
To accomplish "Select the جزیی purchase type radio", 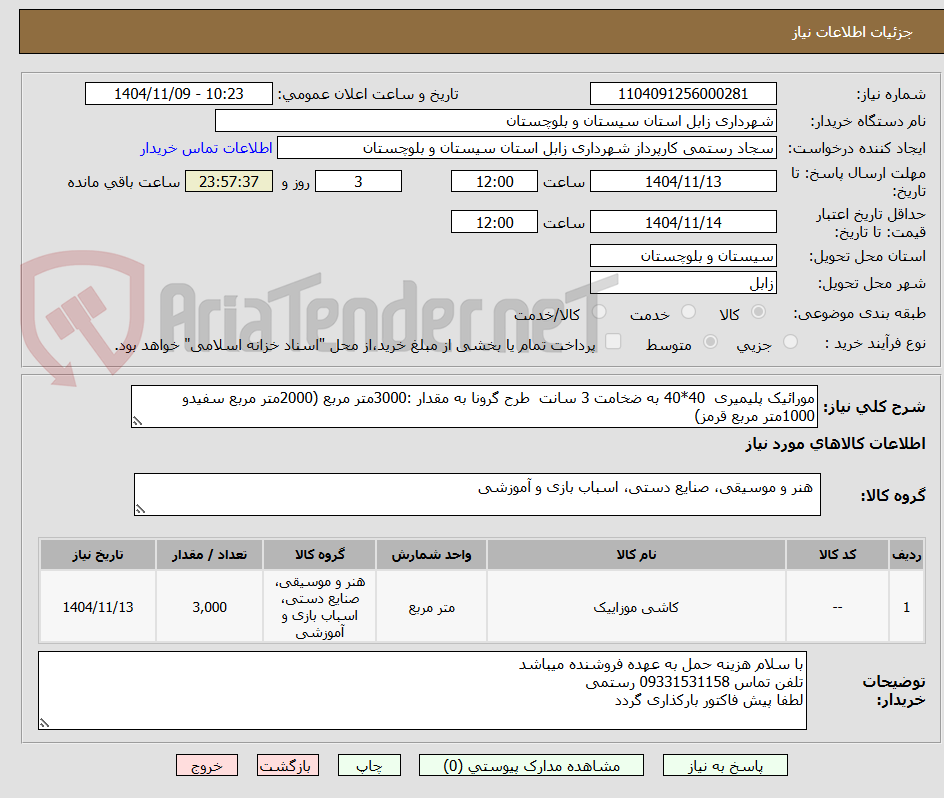I will coord(790,342).
